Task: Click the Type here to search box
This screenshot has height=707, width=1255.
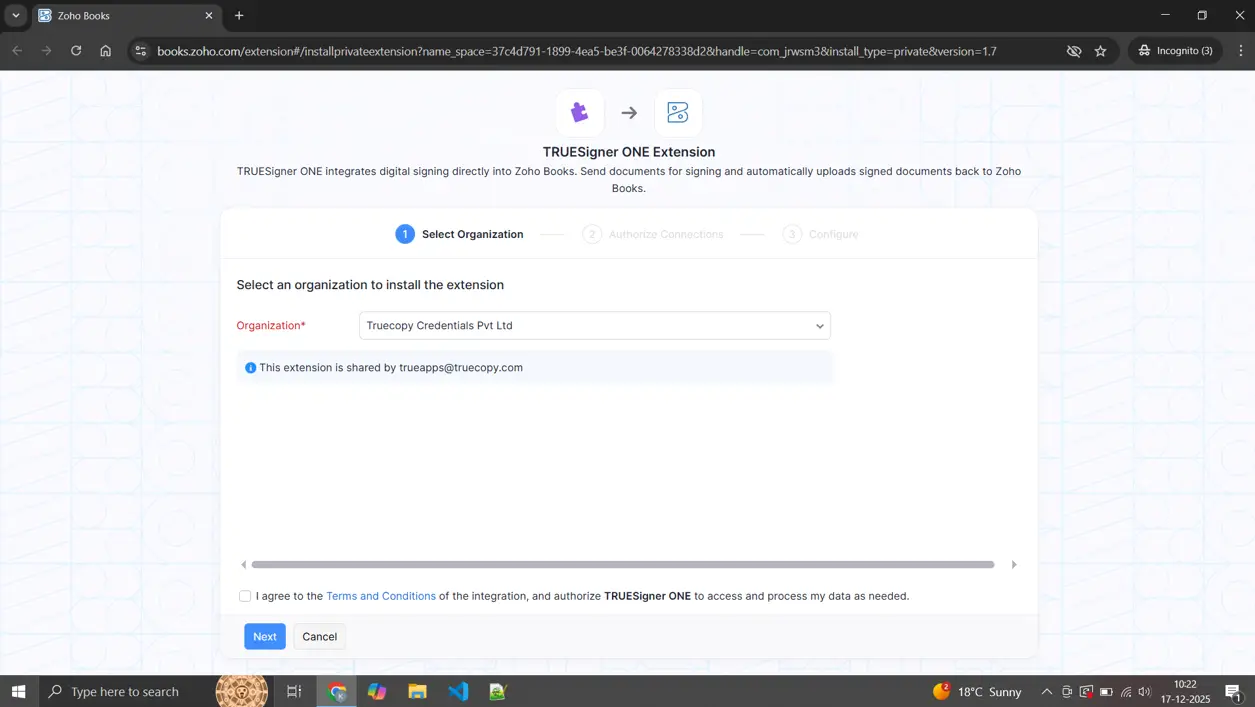Action: point(127,691)
